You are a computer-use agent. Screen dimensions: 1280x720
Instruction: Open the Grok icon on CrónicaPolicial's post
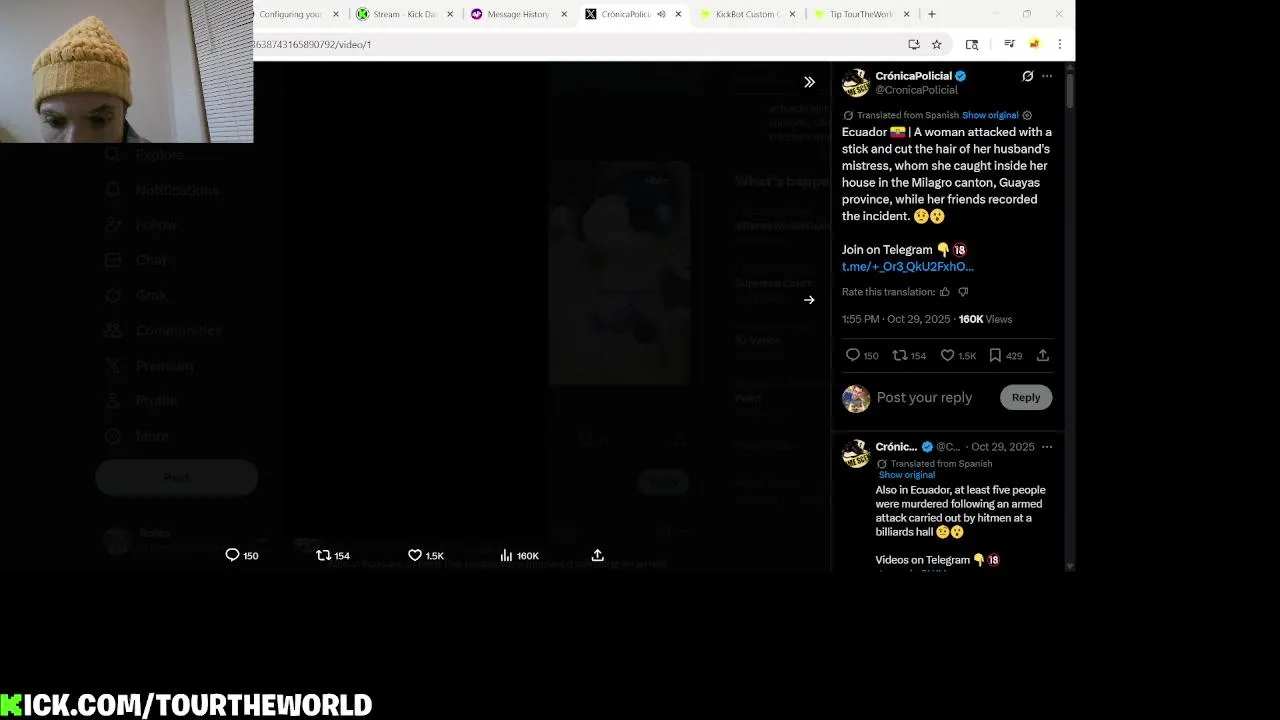pyautogui.click(x=1027, y=76)
